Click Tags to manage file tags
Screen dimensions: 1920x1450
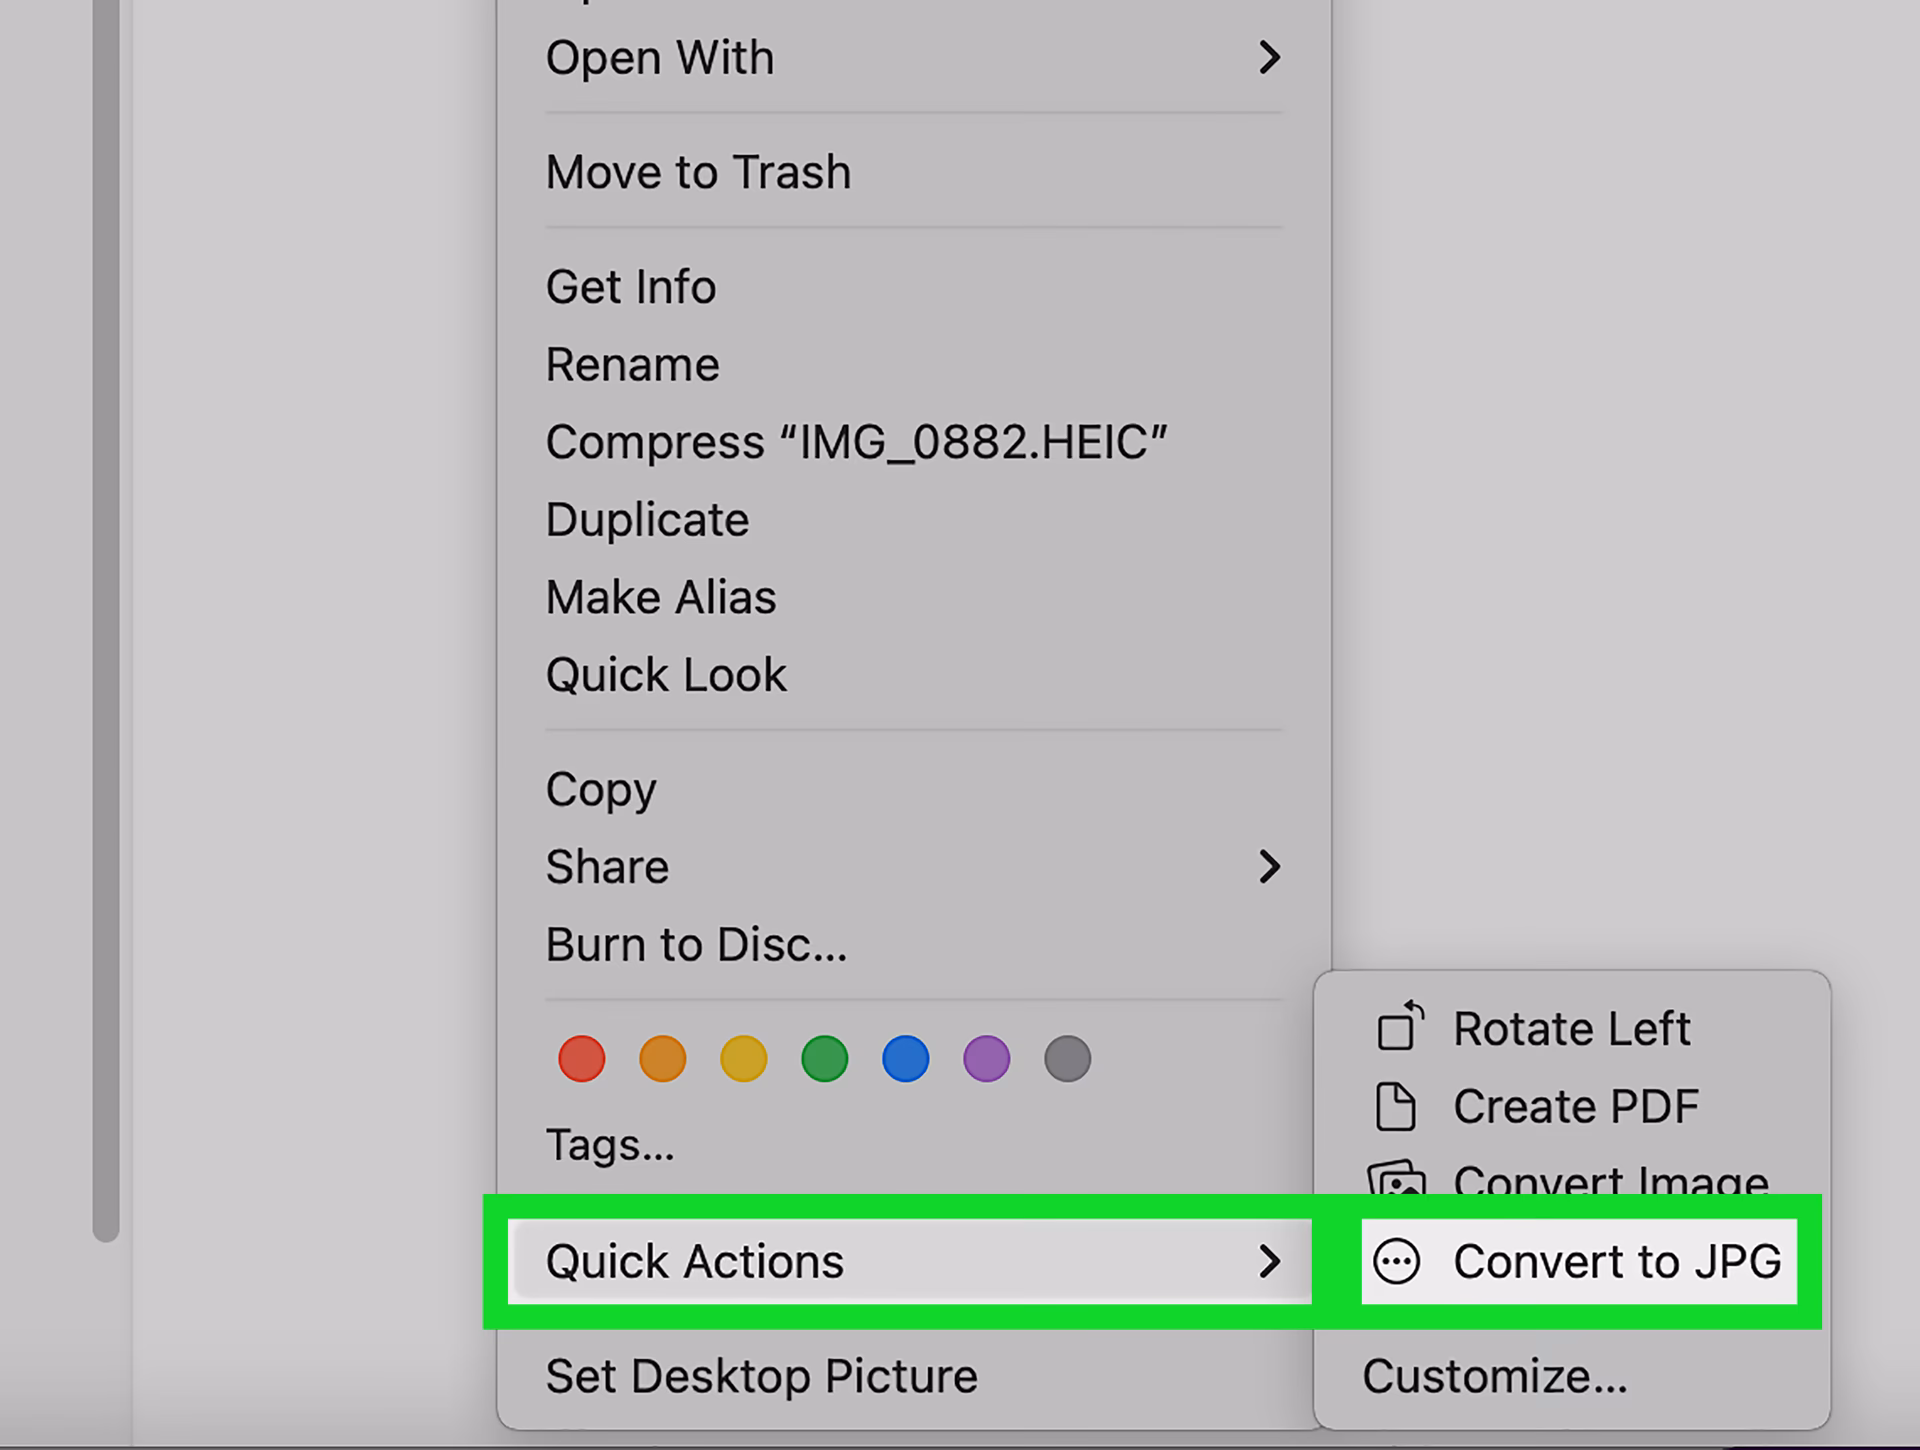coord(611,1144)
